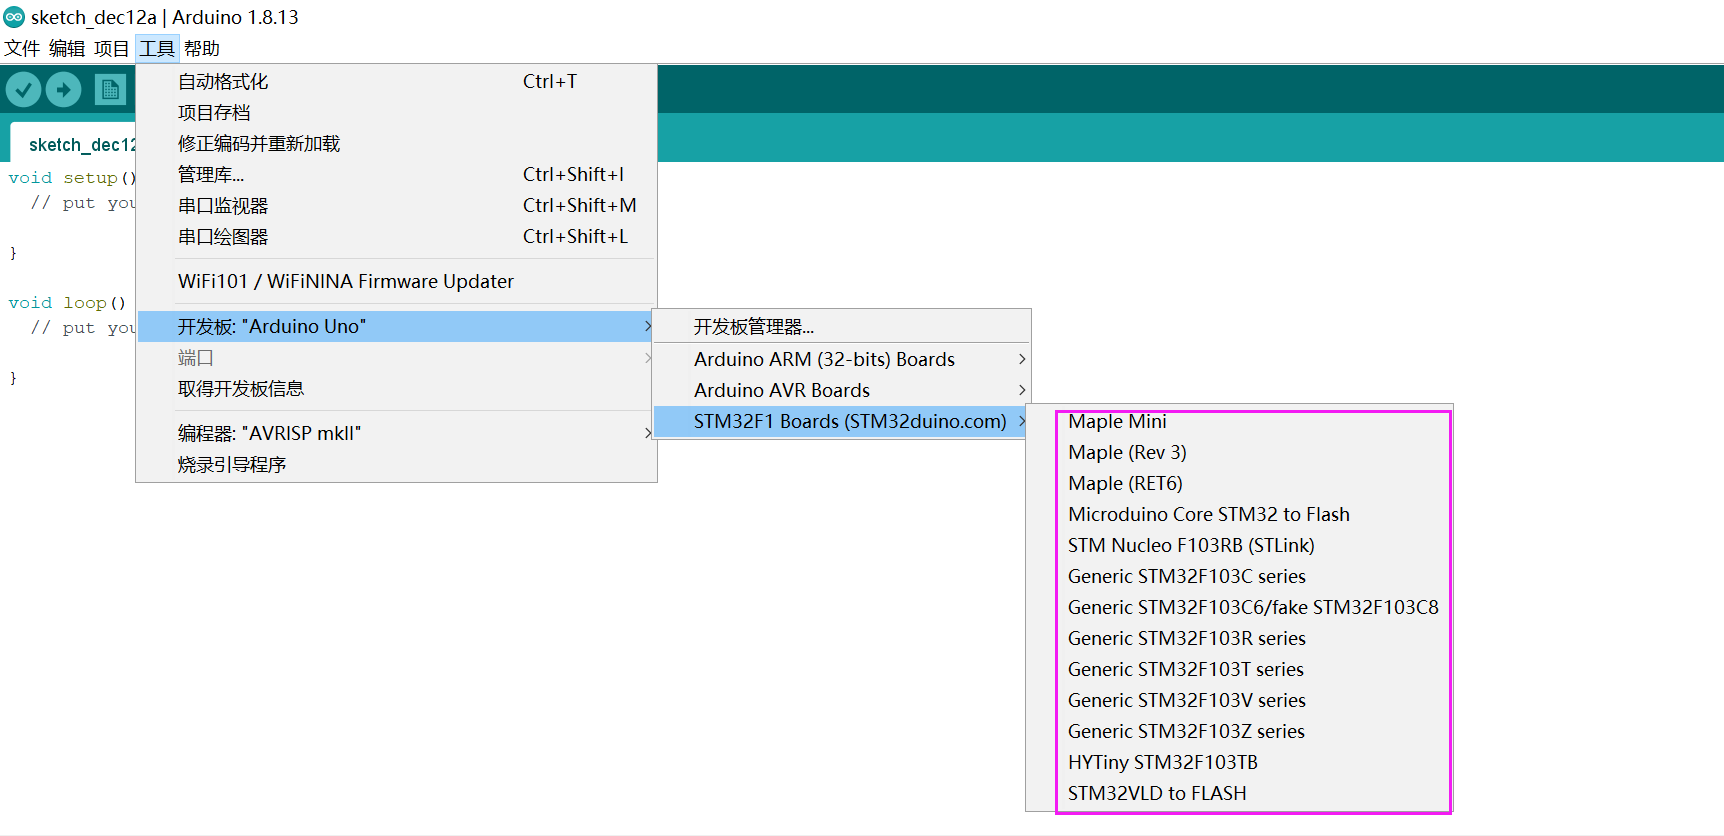Click the void setup() code line
Screen dimensions: 1724x836
(72, 177)
